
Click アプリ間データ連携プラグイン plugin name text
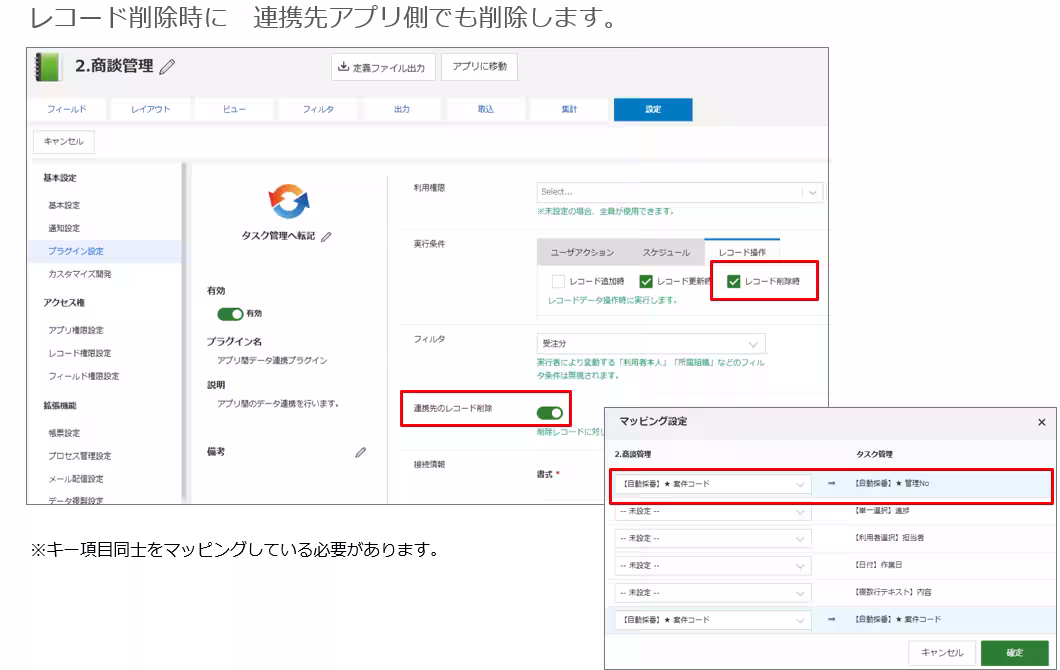tap(272, 360)
